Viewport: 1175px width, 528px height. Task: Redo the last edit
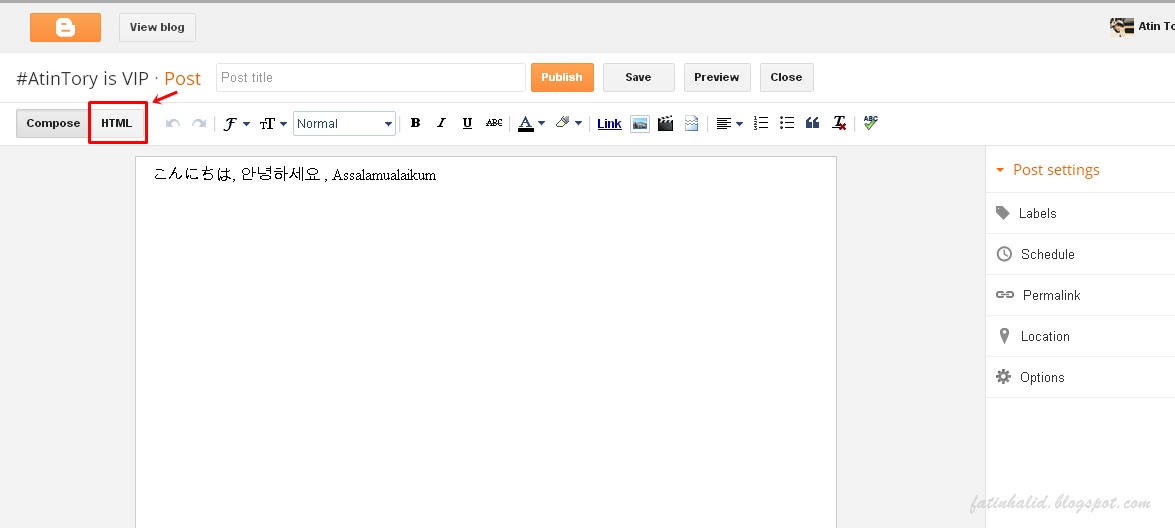tap(199, 124)
